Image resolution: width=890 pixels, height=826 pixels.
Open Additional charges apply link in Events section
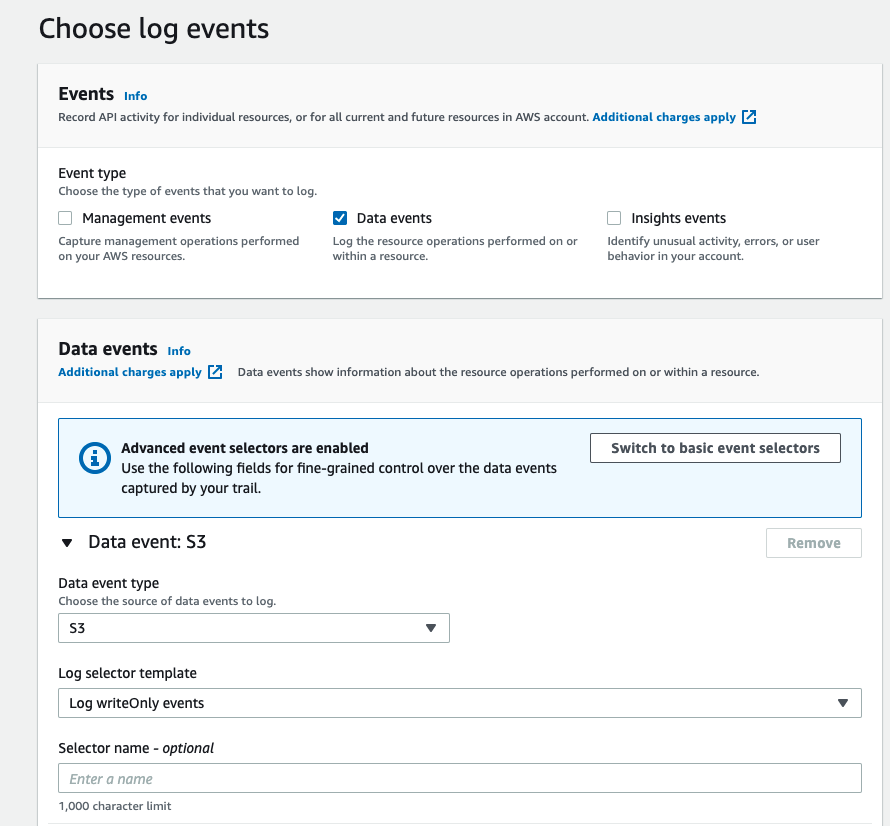(664, 117)
